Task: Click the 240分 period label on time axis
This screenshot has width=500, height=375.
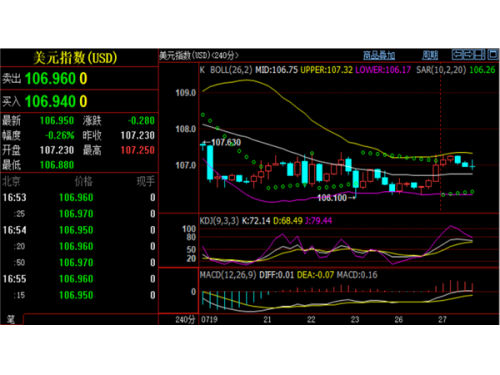Action: pyautogui.click(x=185, y=320)
